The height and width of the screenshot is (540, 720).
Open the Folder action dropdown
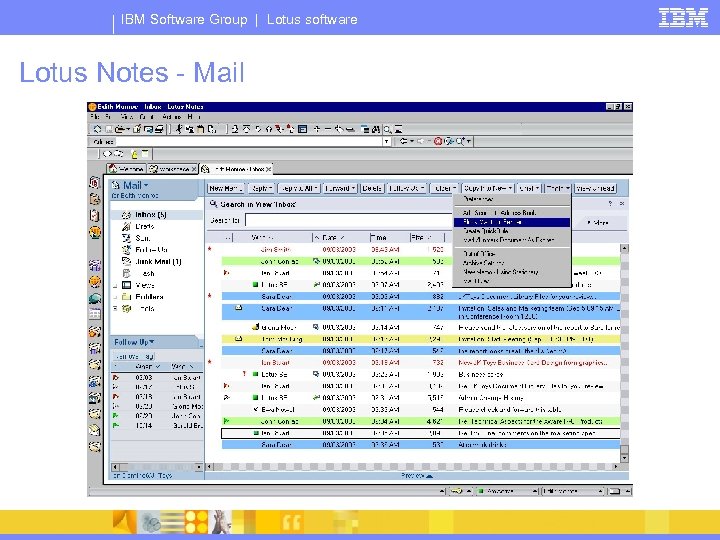click(x=444, y=188)
